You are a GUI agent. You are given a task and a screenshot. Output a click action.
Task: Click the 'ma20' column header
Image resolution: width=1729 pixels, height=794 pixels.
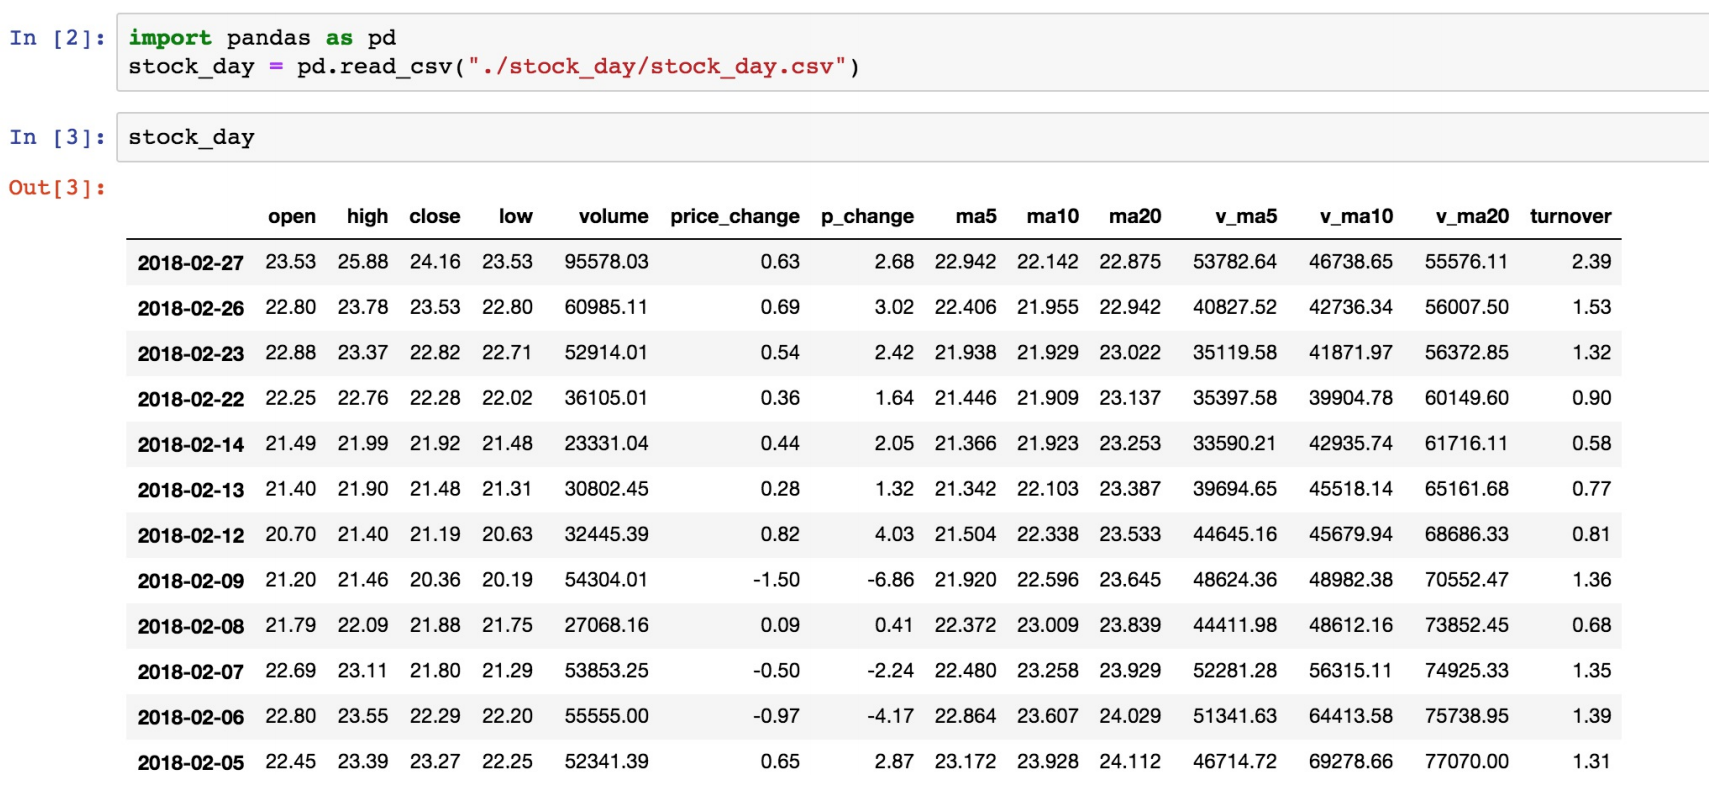1135,216
